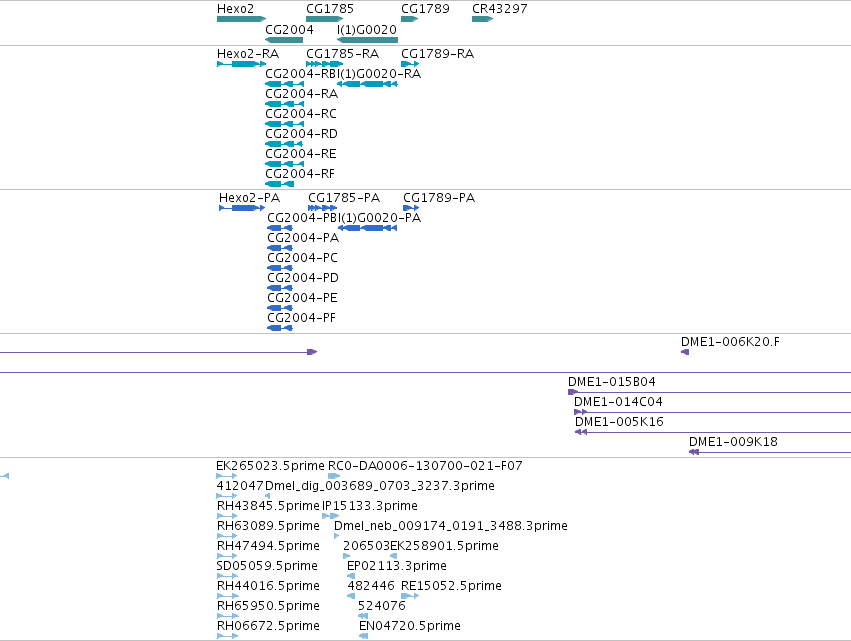This screenshot has height=641, width=851.
Task: Select protein CG2004-PE
Action: (280, 308)
